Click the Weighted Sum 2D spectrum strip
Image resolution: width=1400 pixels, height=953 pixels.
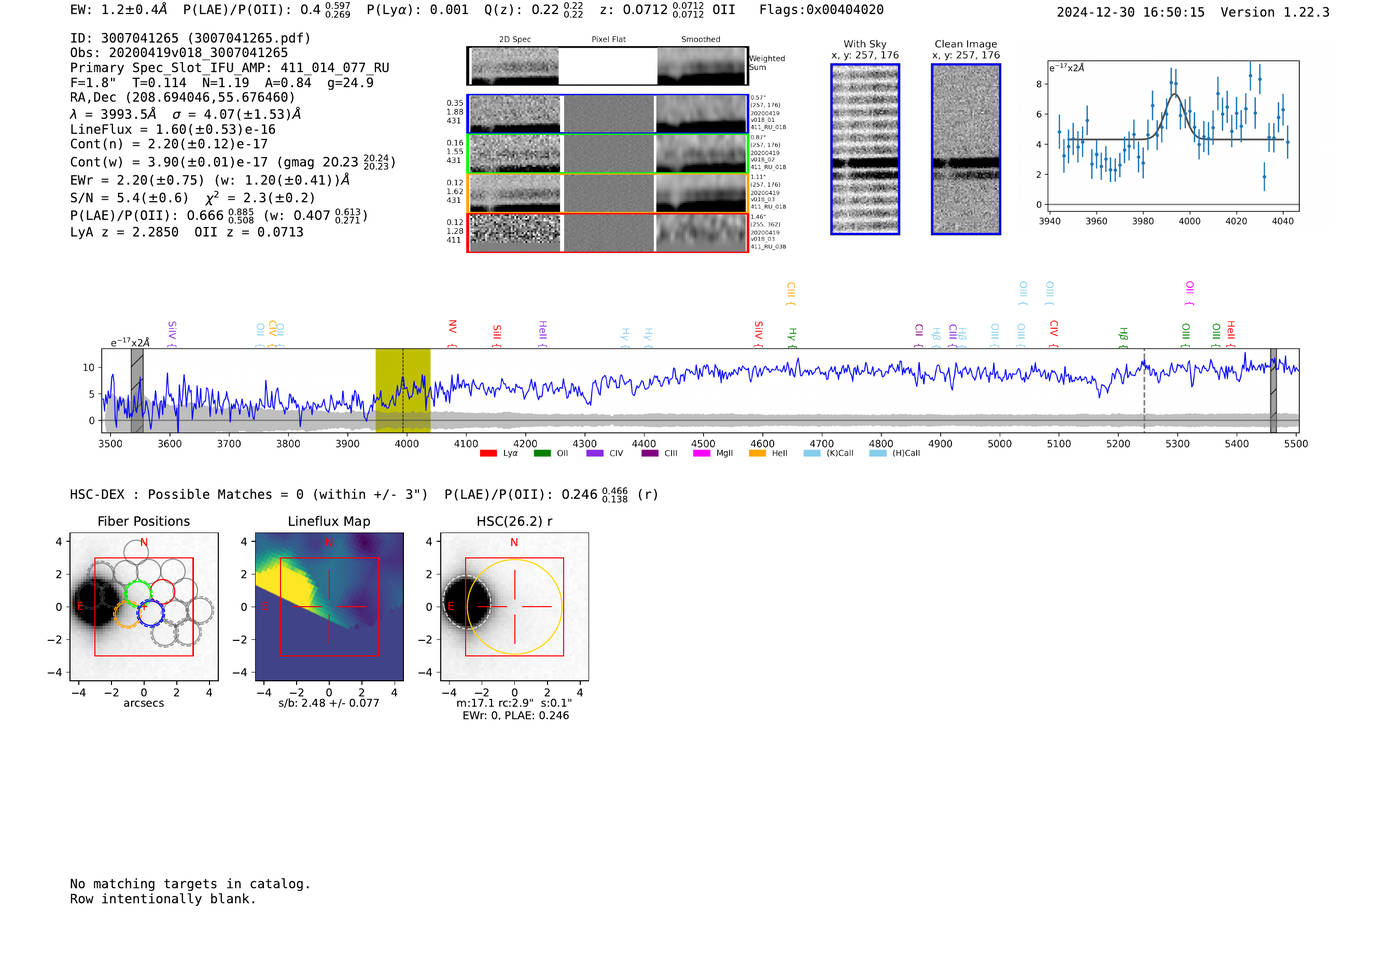(607, 66)
